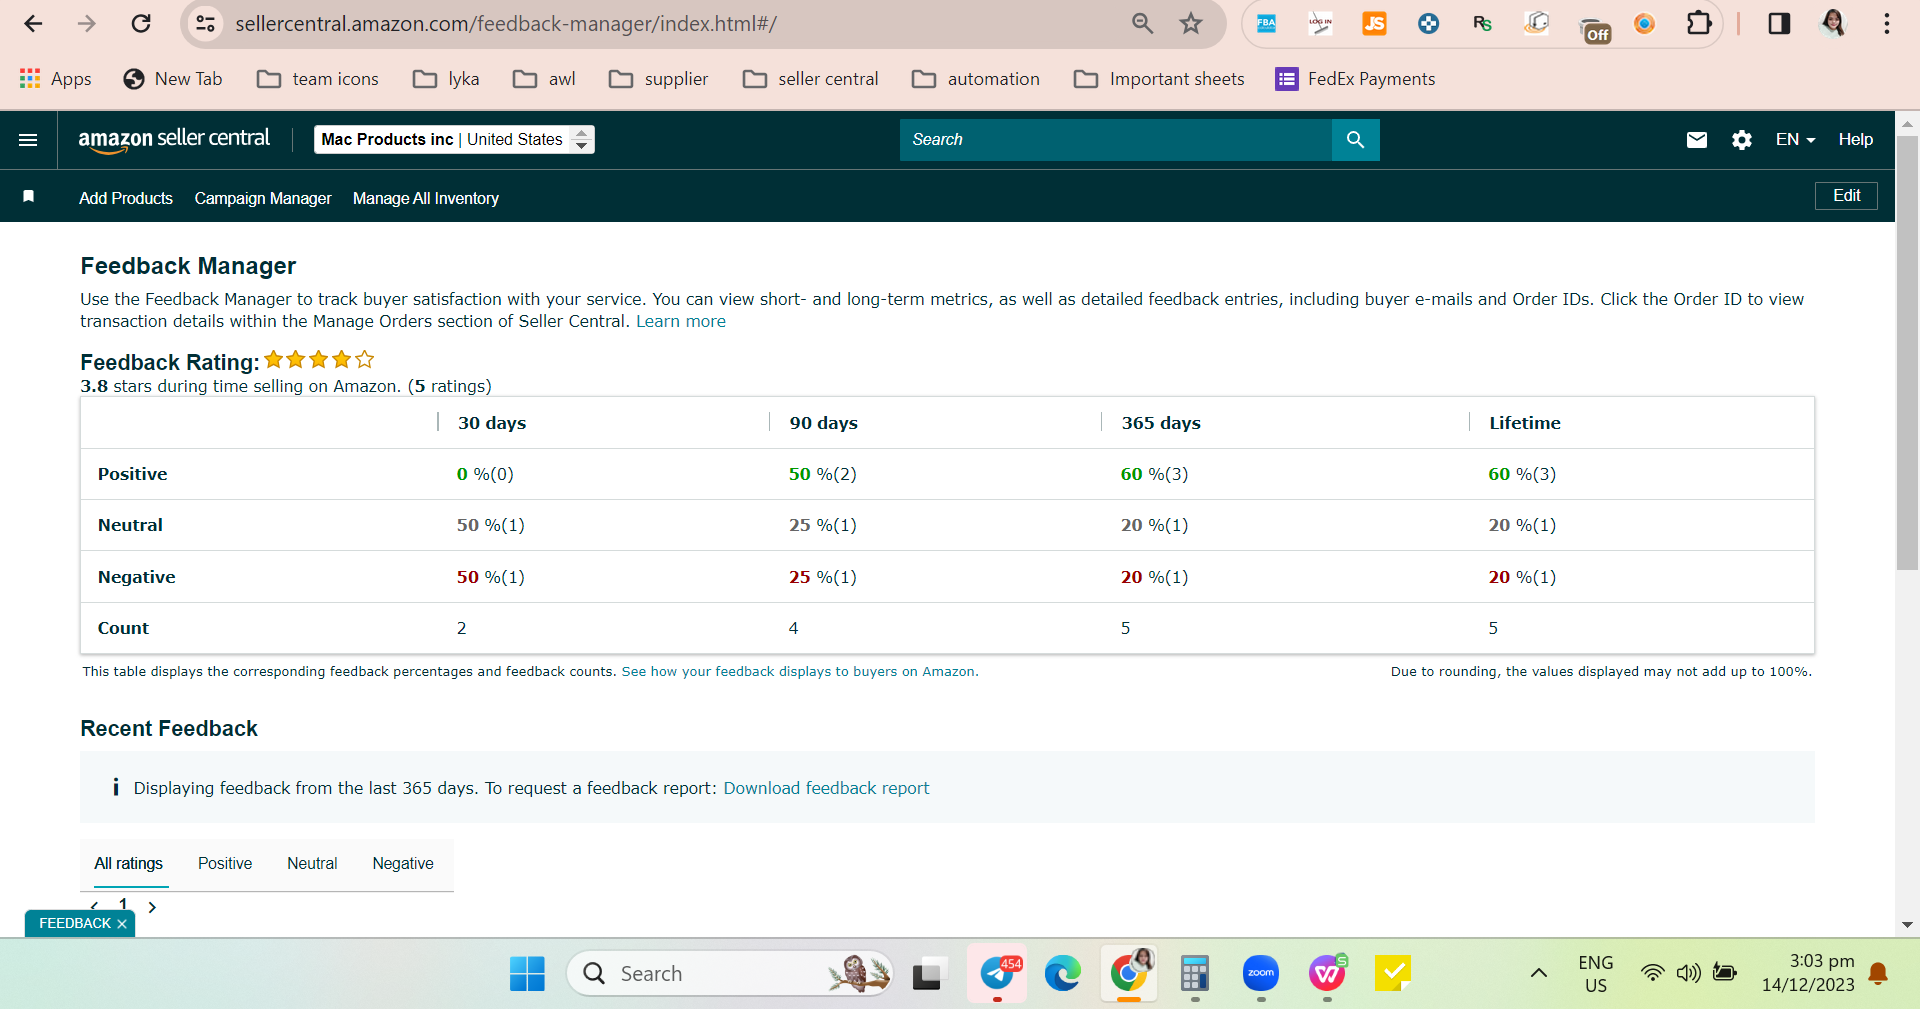Viewport: 1920px width, 1009px height.
Task: Open the taskbar clock showing 3:03 pm
Action: (x=1808, y=973)
